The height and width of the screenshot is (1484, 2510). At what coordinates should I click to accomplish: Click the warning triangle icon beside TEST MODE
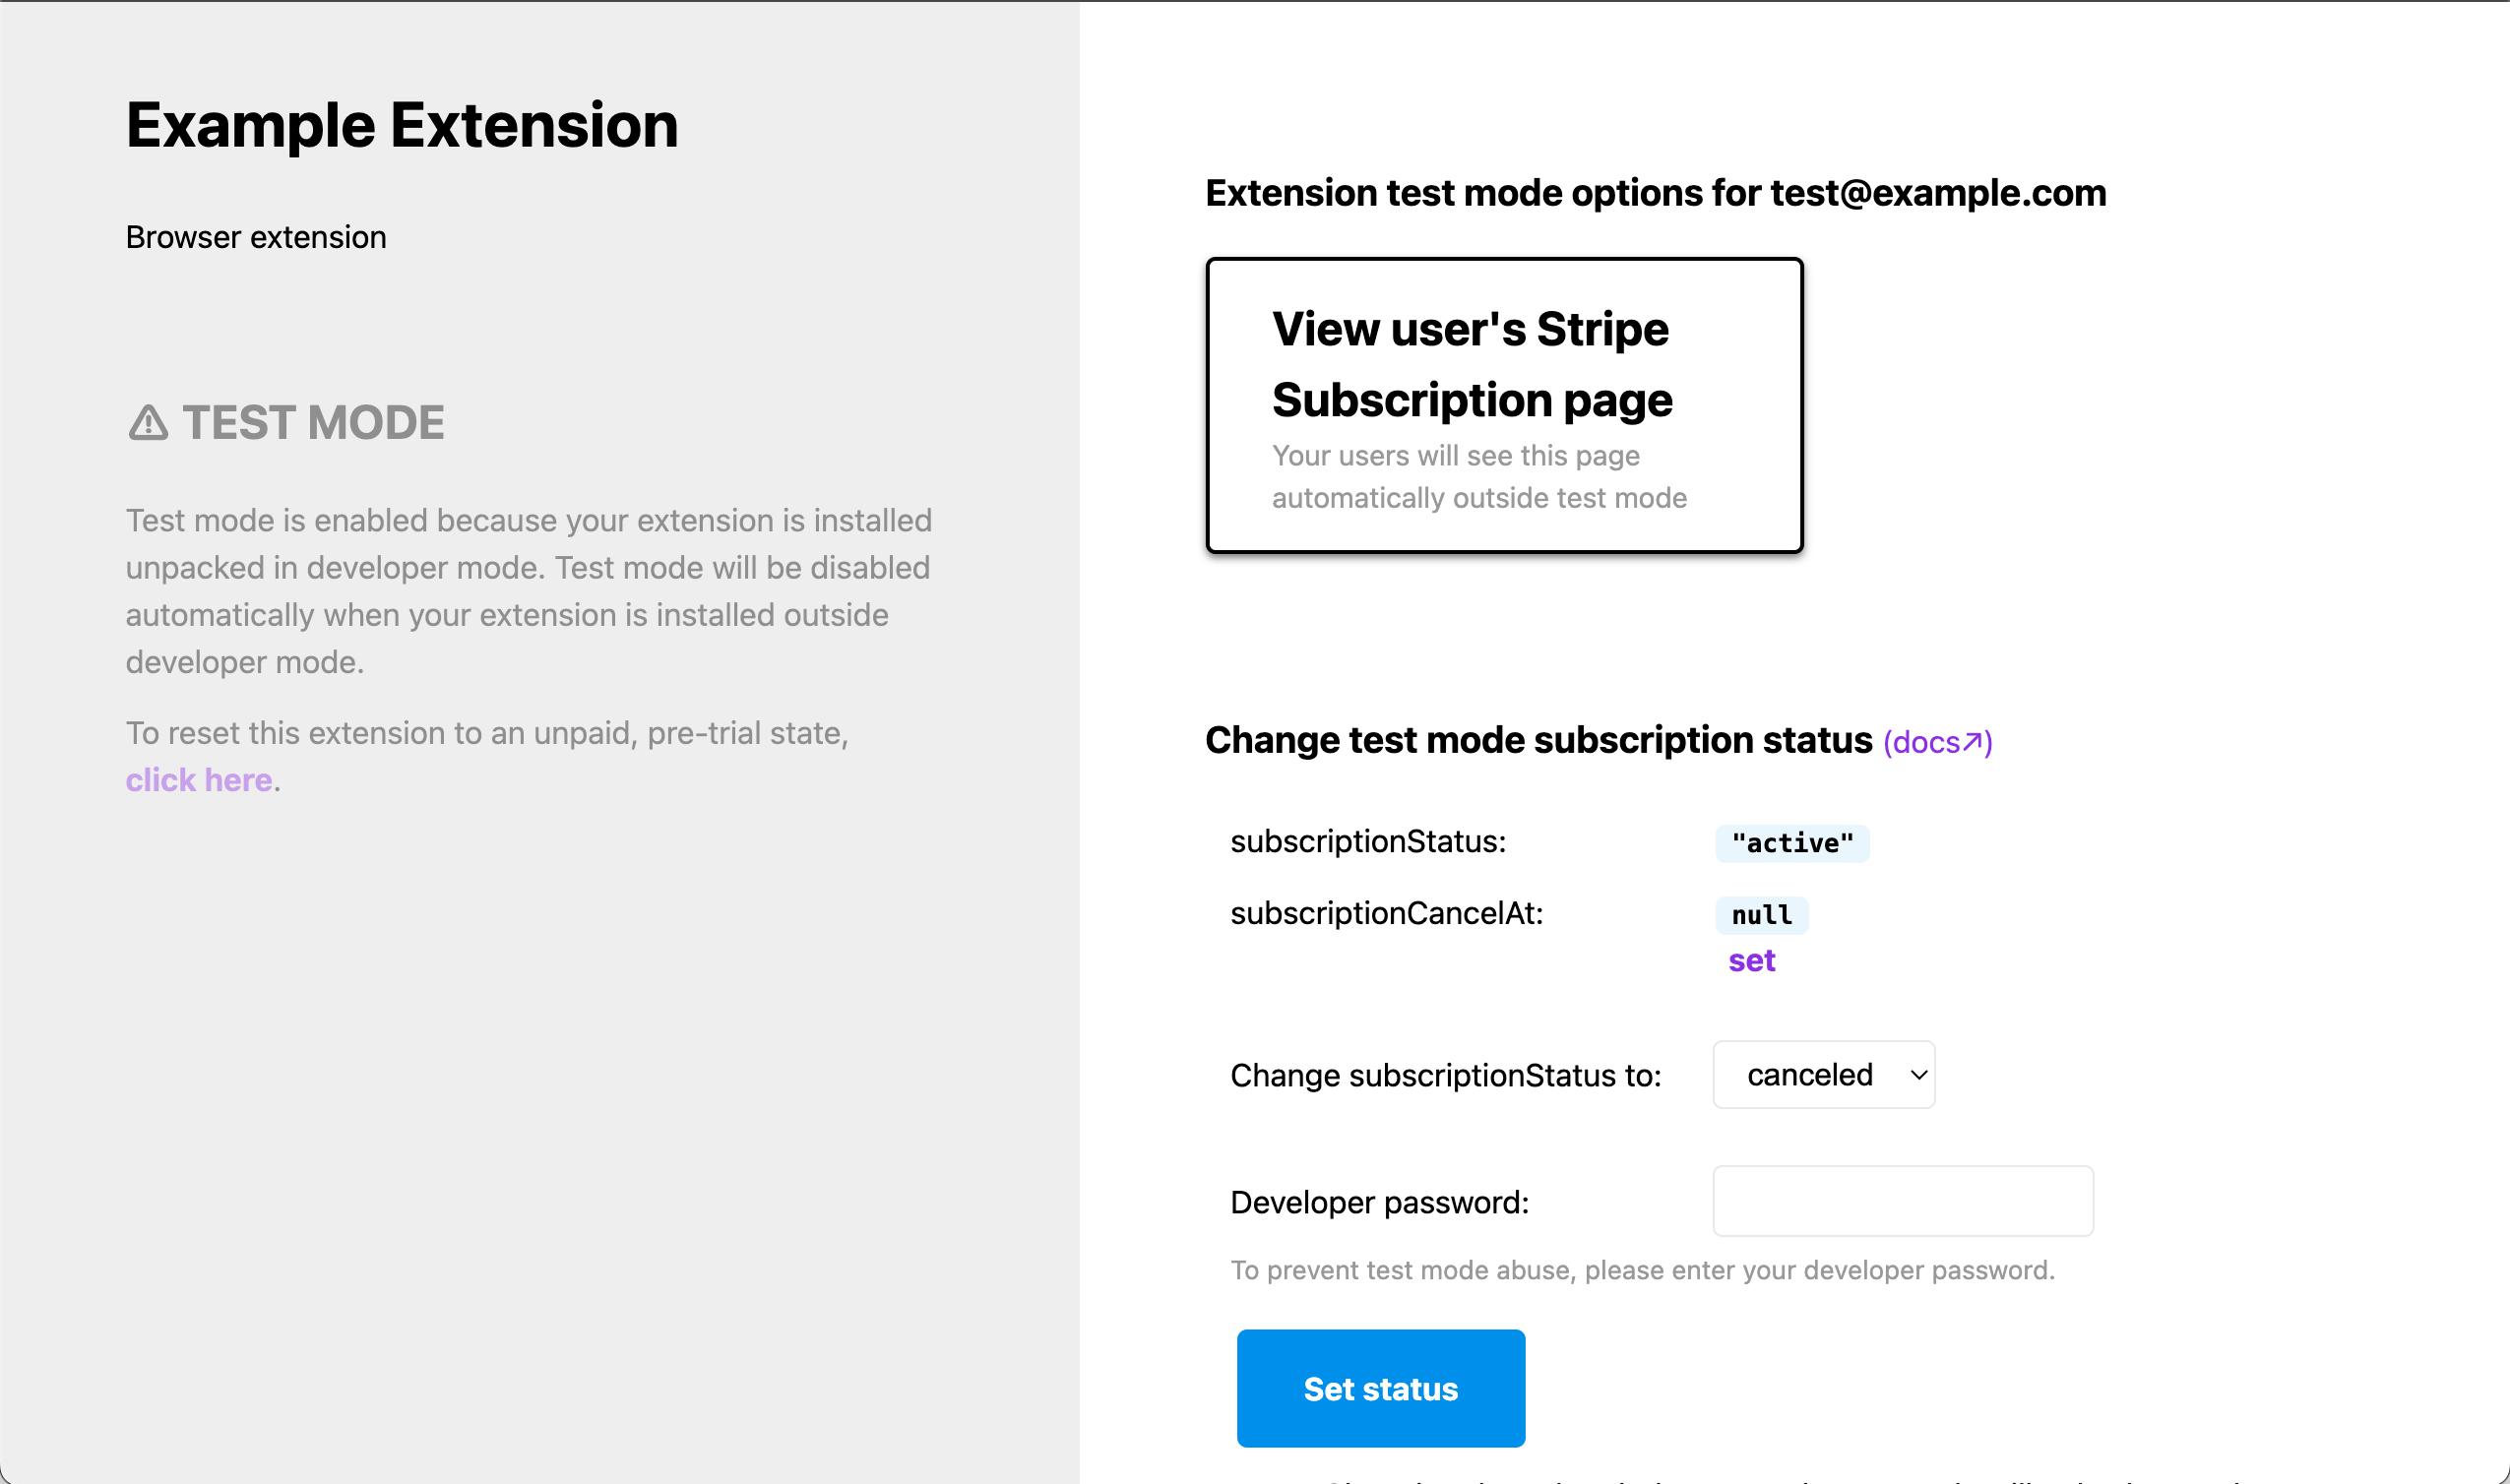tap(148, 423)
